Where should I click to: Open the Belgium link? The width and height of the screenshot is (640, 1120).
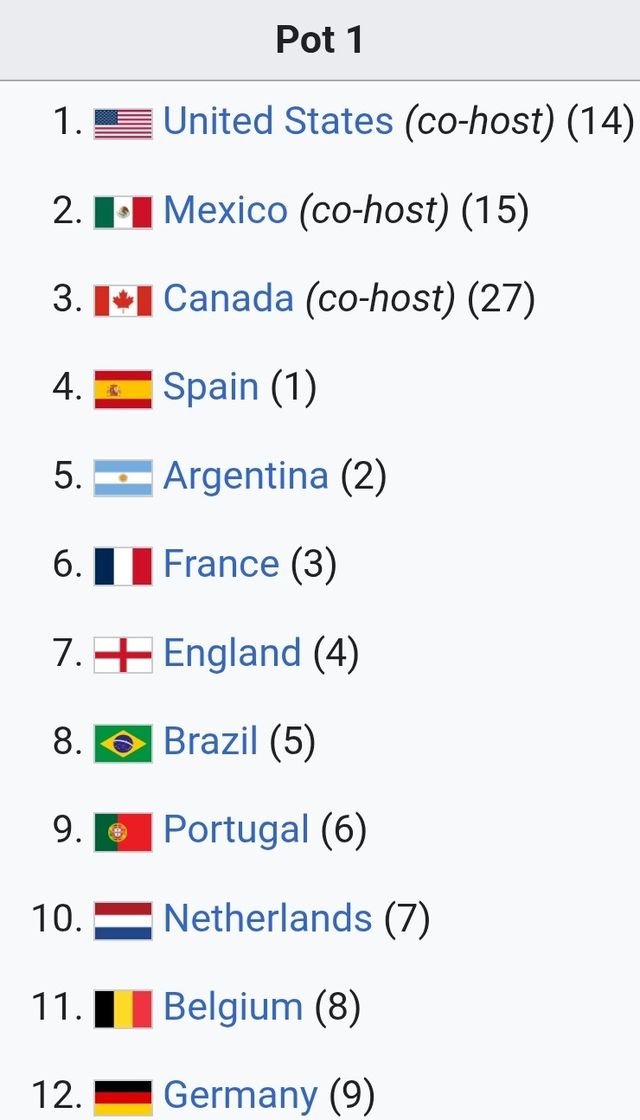pos(233,1008)
